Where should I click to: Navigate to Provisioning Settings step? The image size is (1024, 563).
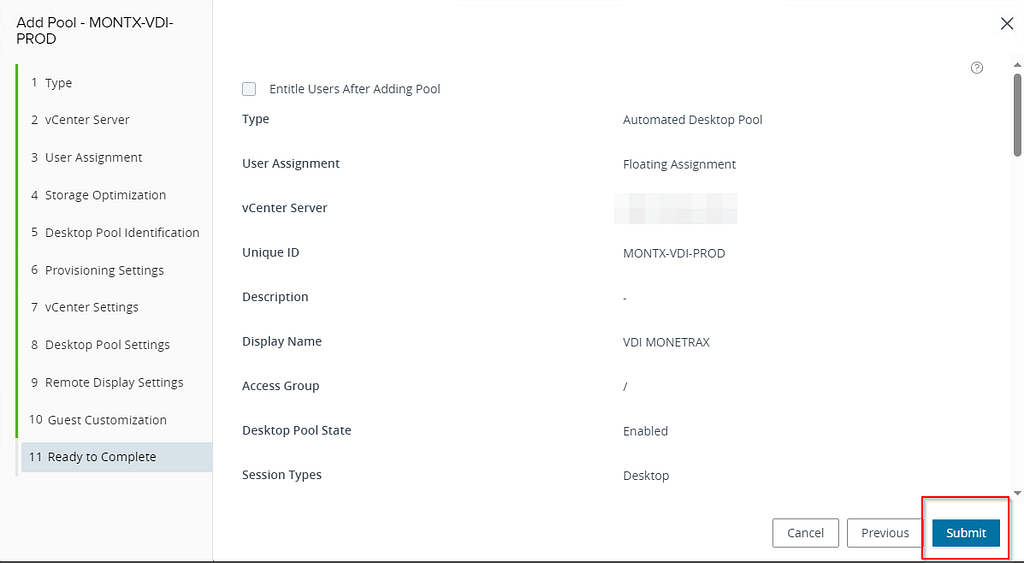(104, 270)
